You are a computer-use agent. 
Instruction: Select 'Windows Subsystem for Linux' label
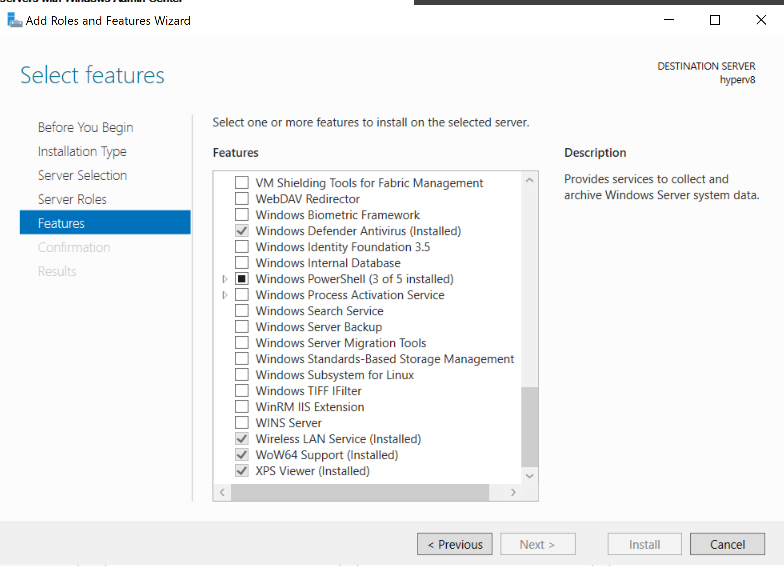(x=334, y=375)
